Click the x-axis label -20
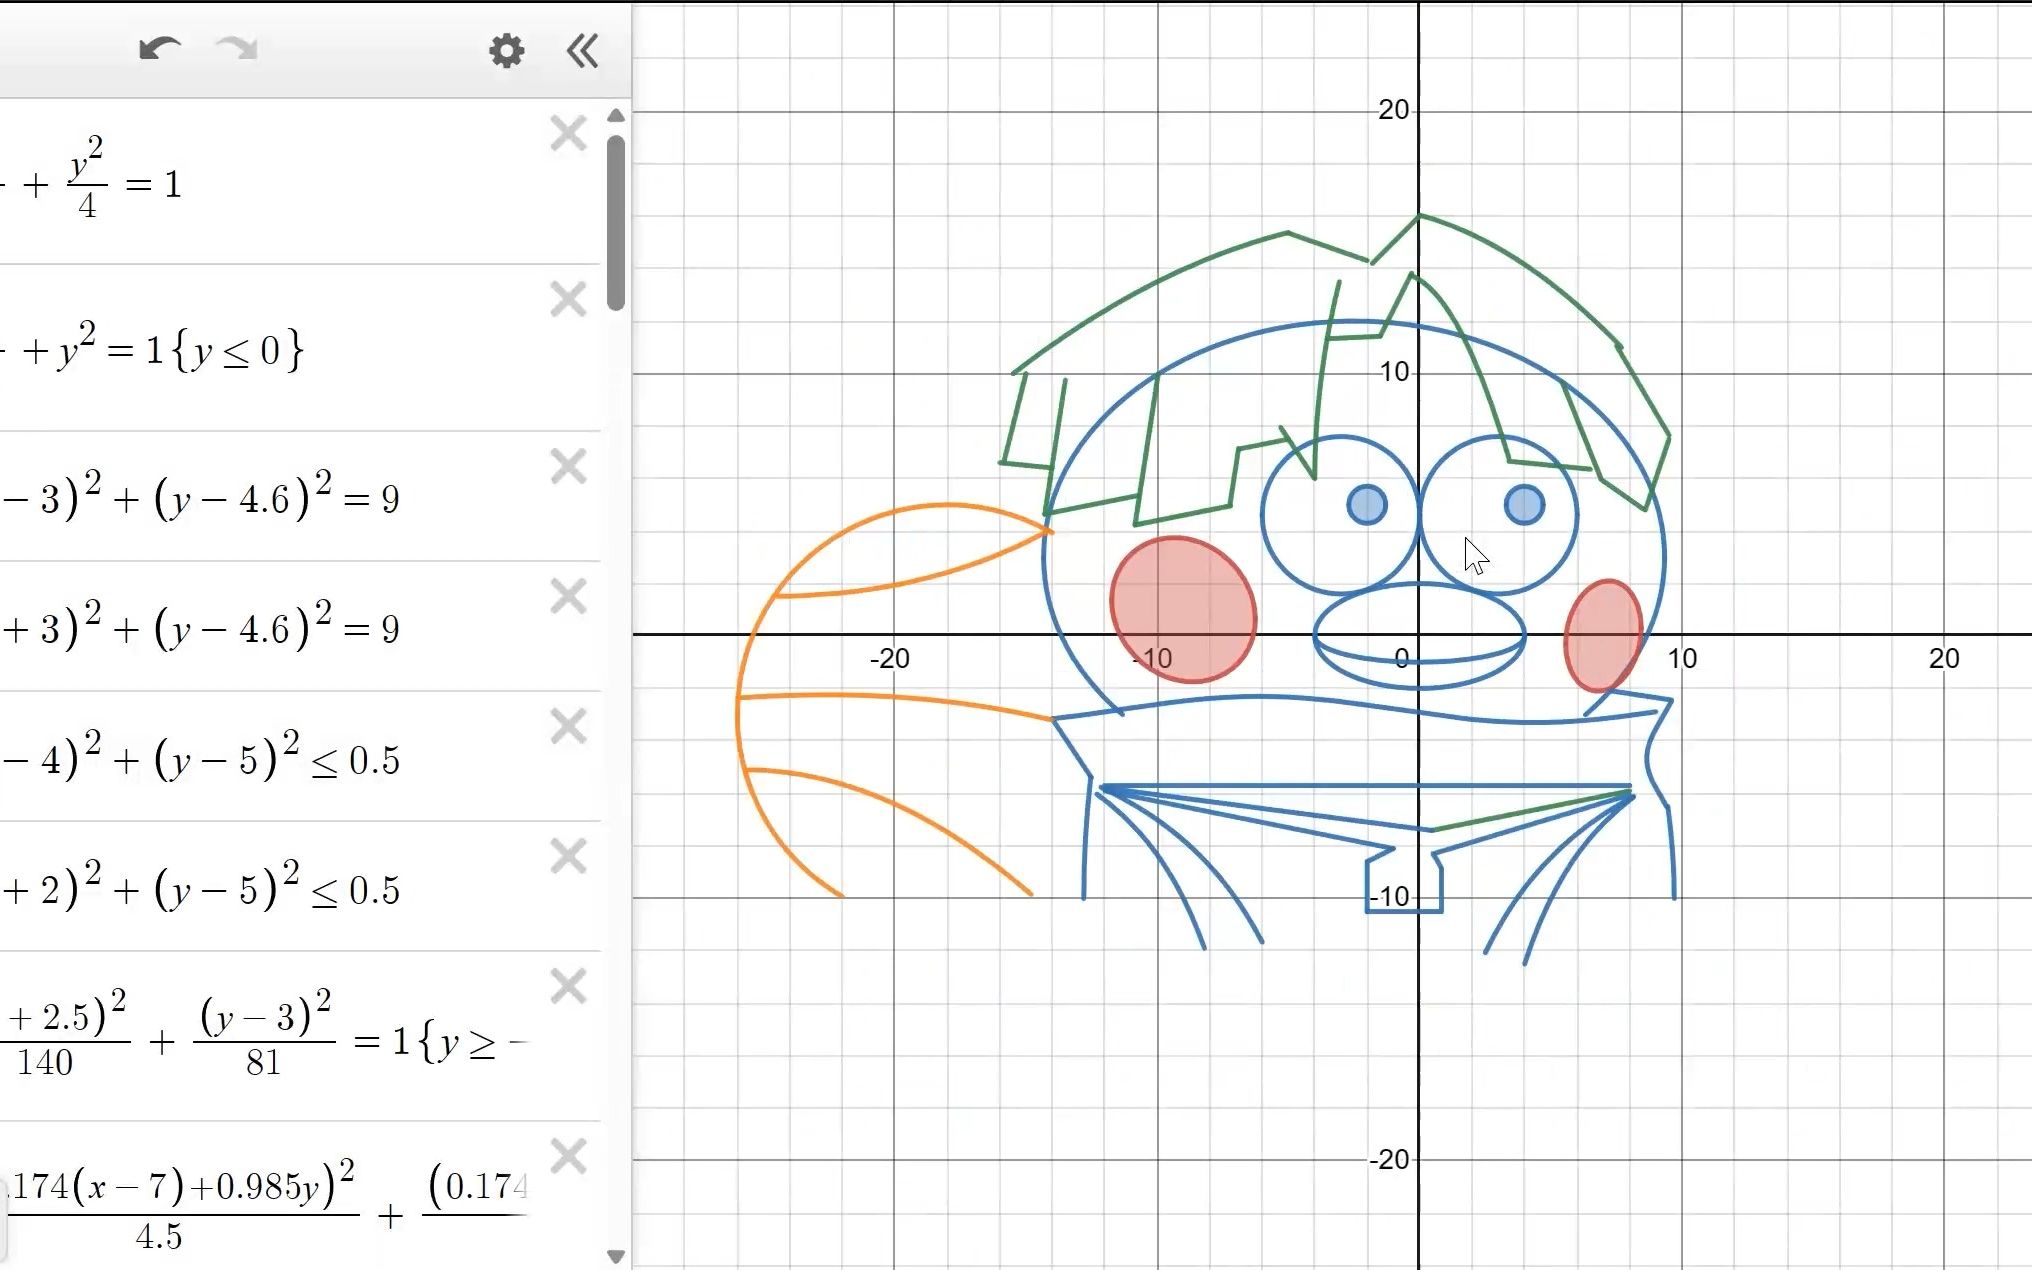Viewport: 2032px width, 1270px height. tap(889, 658)
